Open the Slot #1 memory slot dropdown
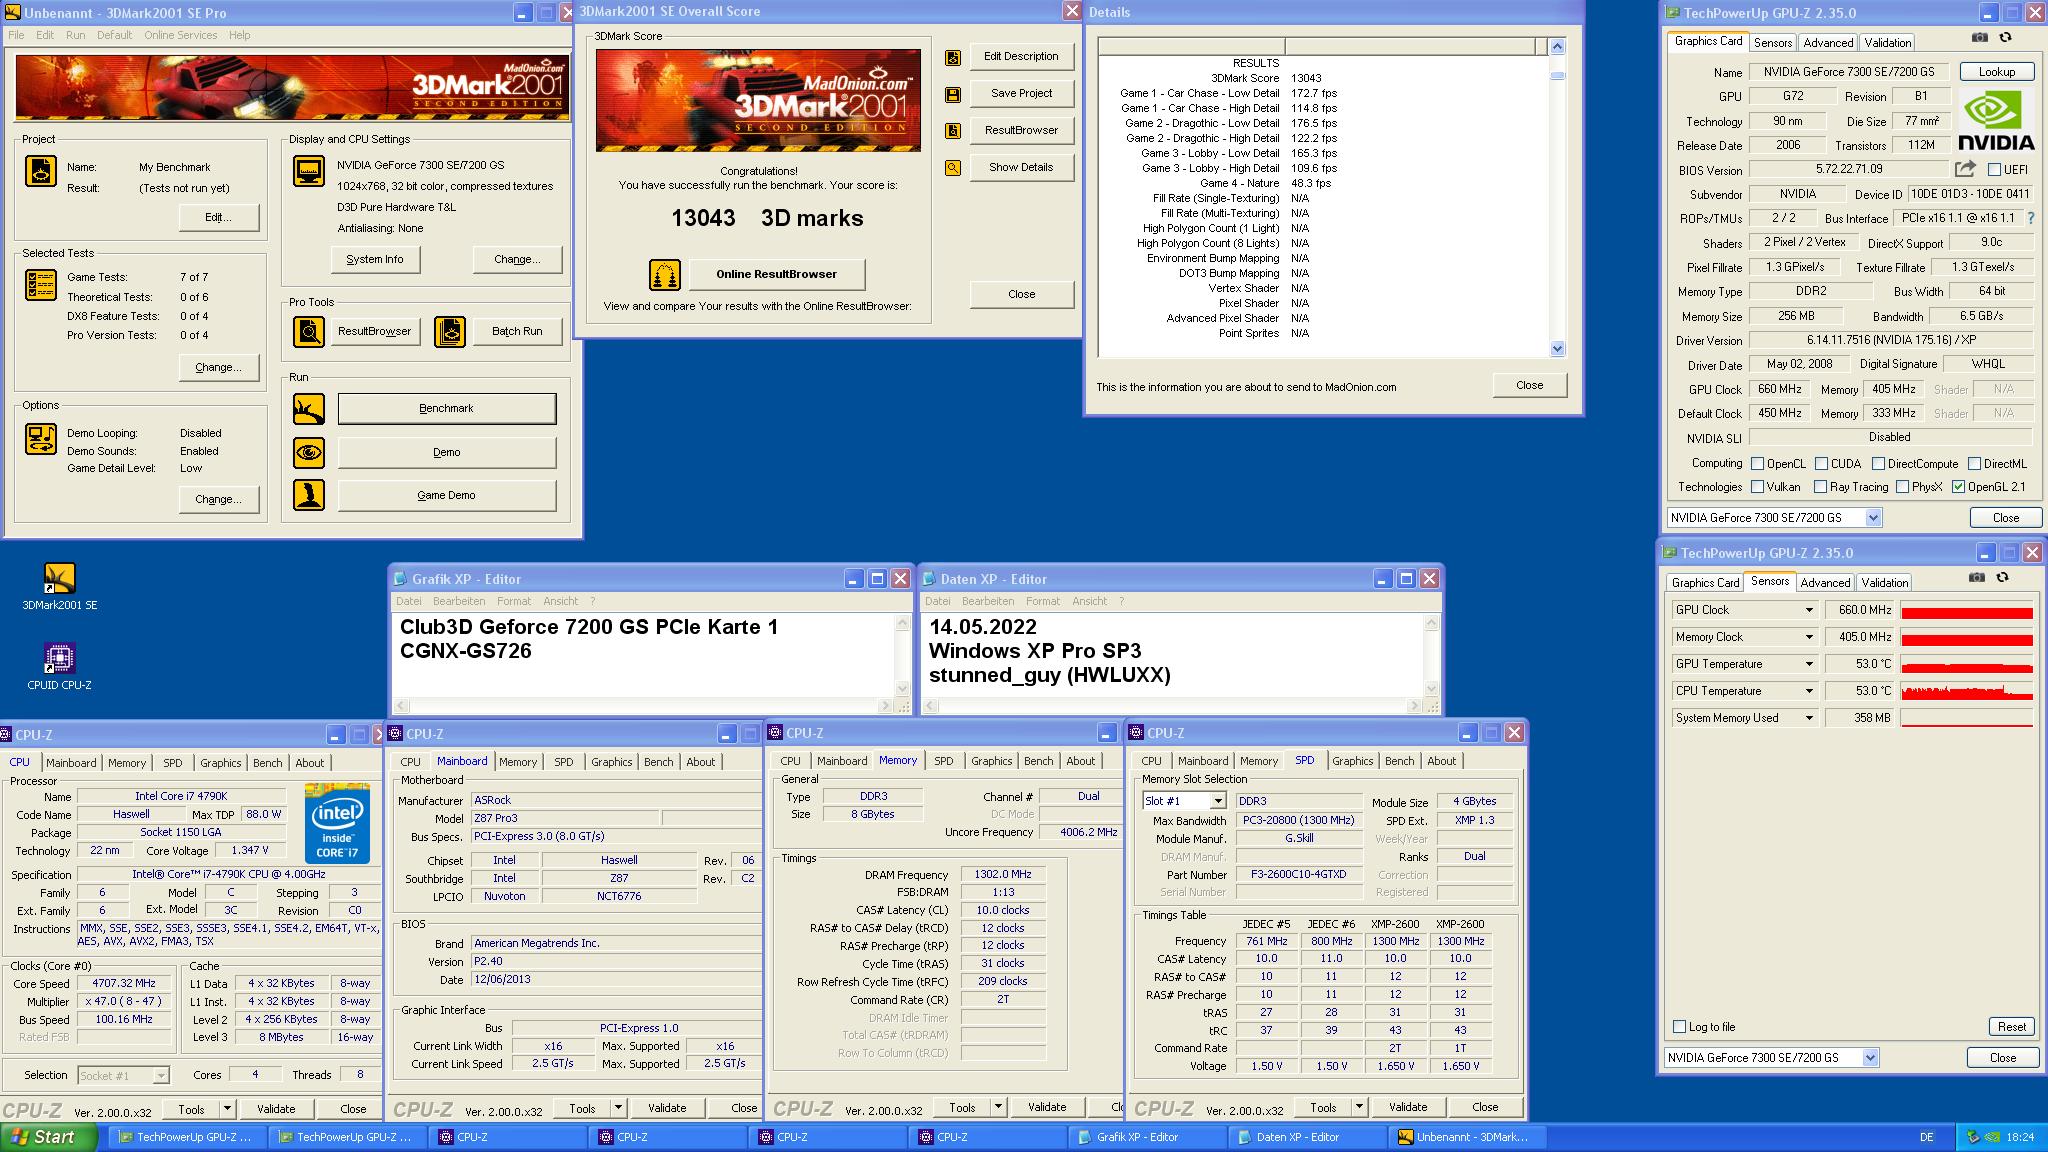Viewport: 2048px width, 1152px height. point(1217,801)
